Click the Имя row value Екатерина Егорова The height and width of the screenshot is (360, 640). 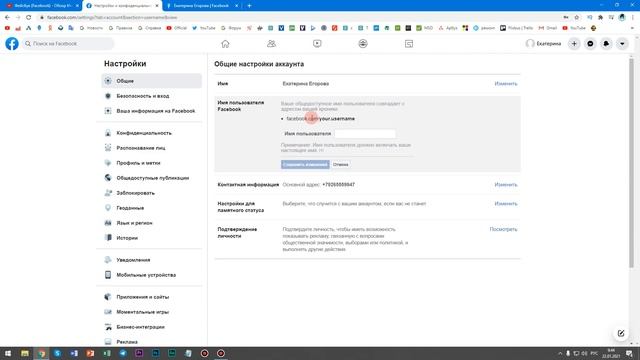coord(306,84)
